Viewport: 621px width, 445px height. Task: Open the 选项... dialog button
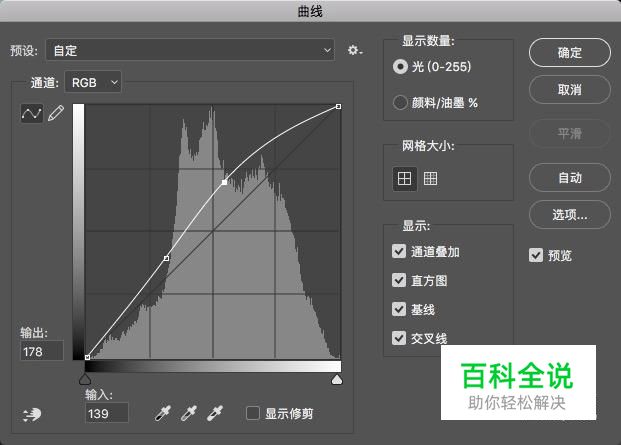[x=570, y=215]
